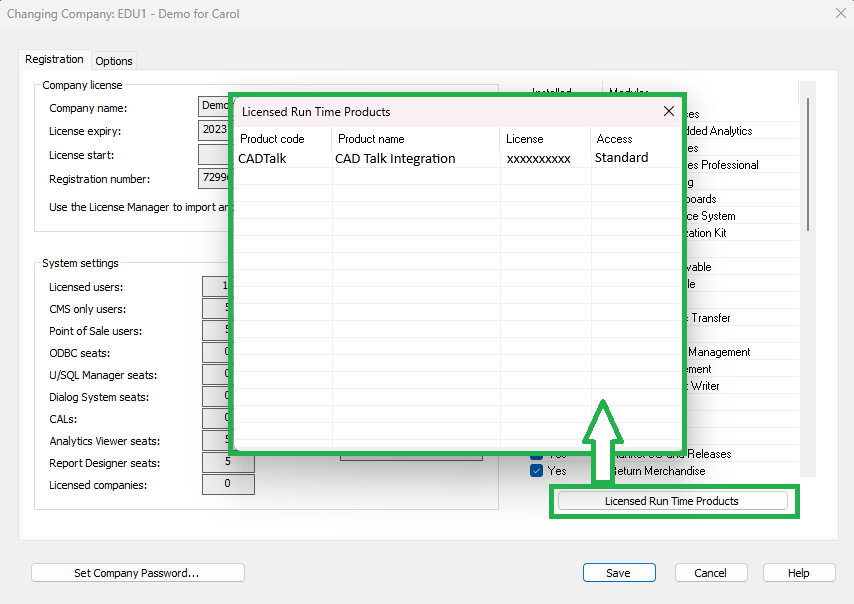Uncheck the Return Merchandise Yes checkbox
The height and width of the screenshot is (604, 854).
(x=537, y=471)
